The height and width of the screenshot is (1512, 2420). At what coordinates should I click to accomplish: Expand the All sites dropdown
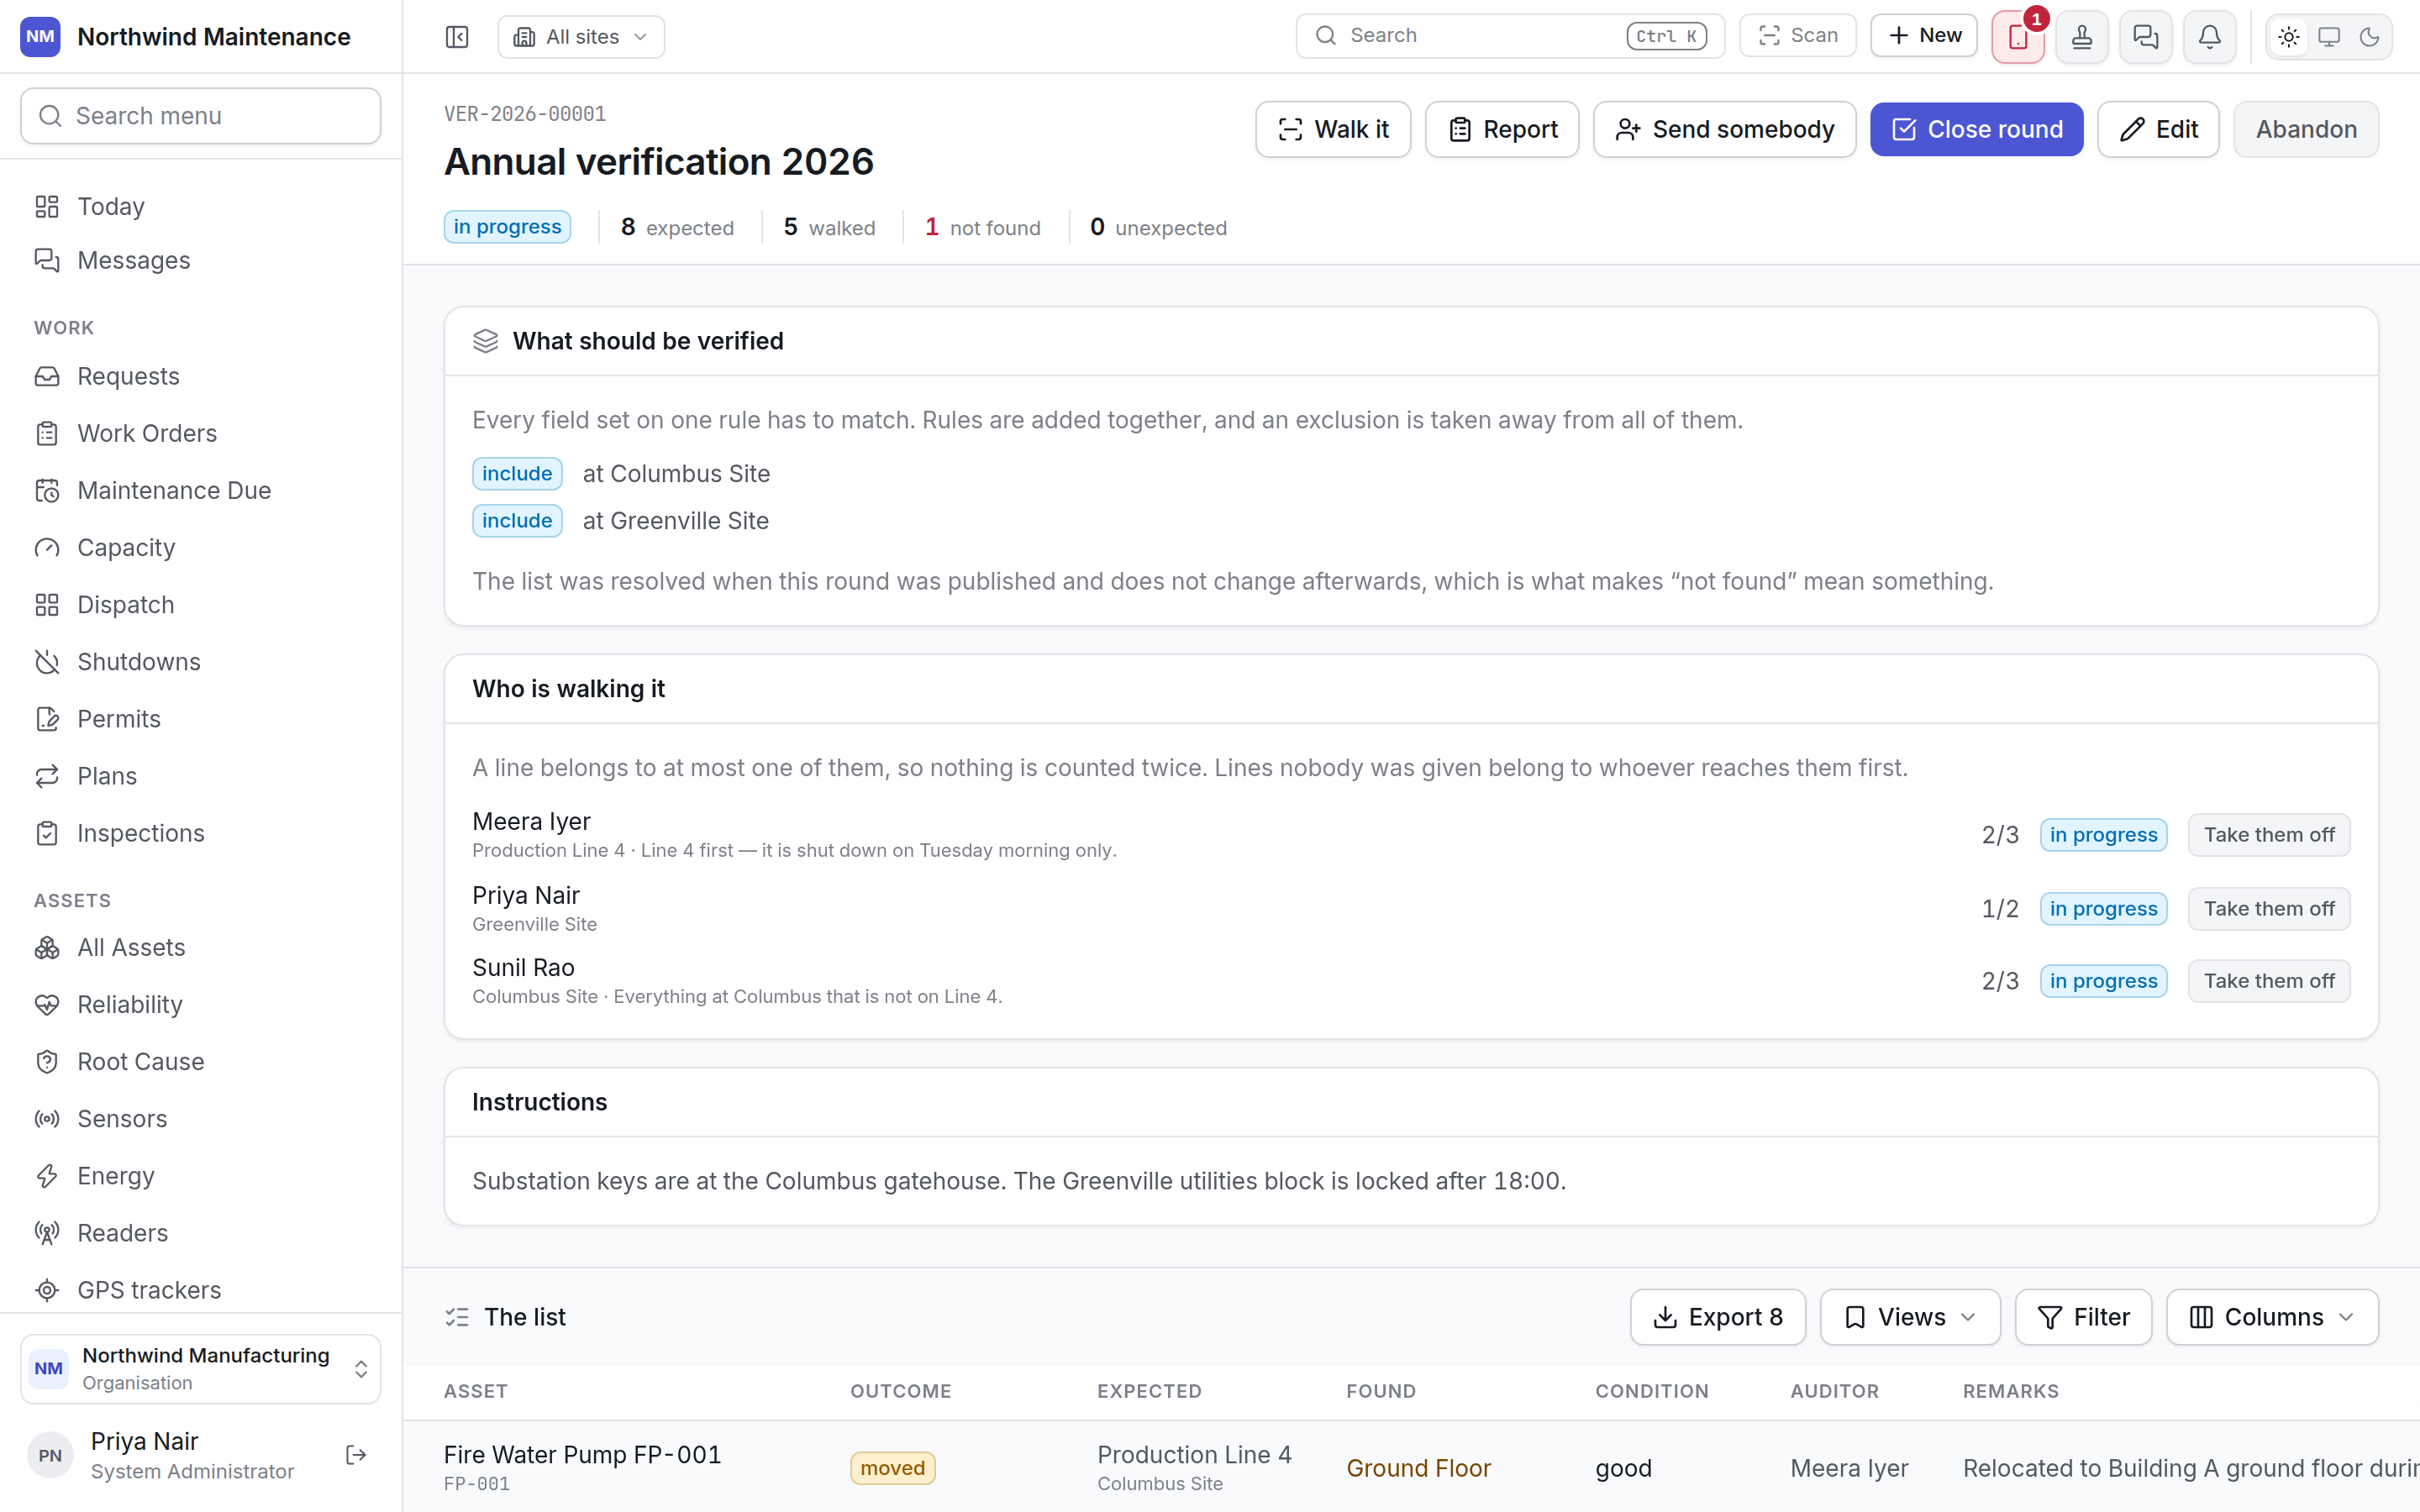(x=581, y=37)
